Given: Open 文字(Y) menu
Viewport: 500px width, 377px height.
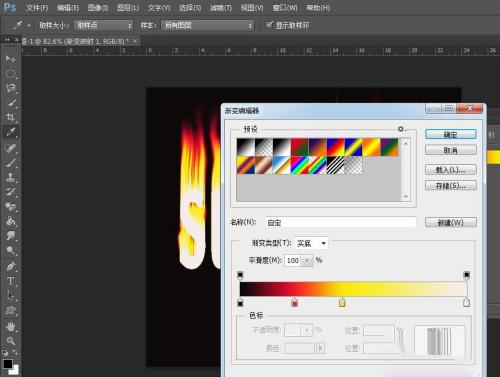Looking at the screenshot, I should coord(159,8).
